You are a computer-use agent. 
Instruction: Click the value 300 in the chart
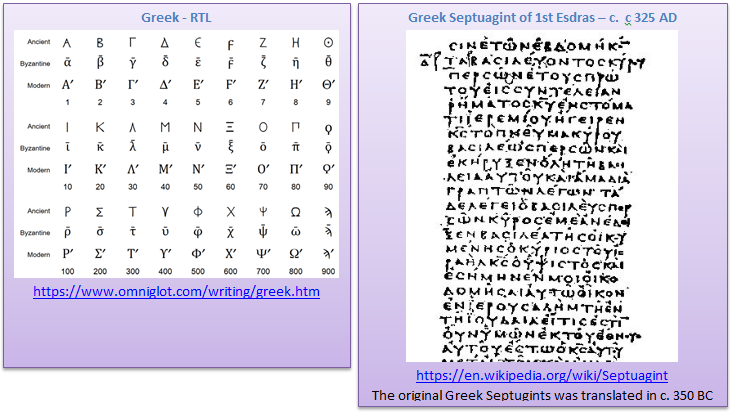click(132, 271)
